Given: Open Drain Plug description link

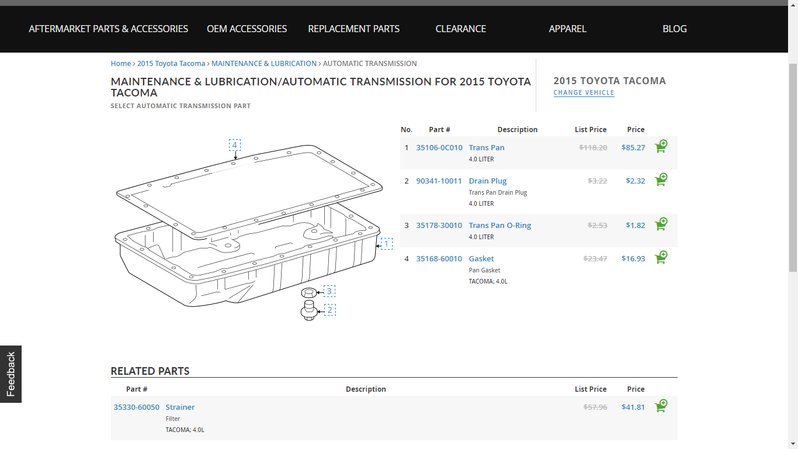Looking at the screenshot, I should tap(488, 181).
